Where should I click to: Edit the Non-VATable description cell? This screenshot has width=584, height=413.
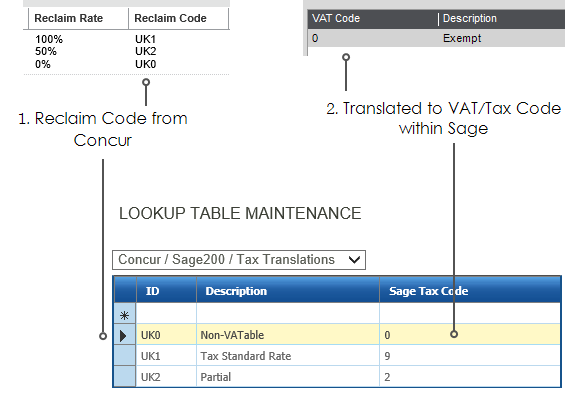(288, 335)
